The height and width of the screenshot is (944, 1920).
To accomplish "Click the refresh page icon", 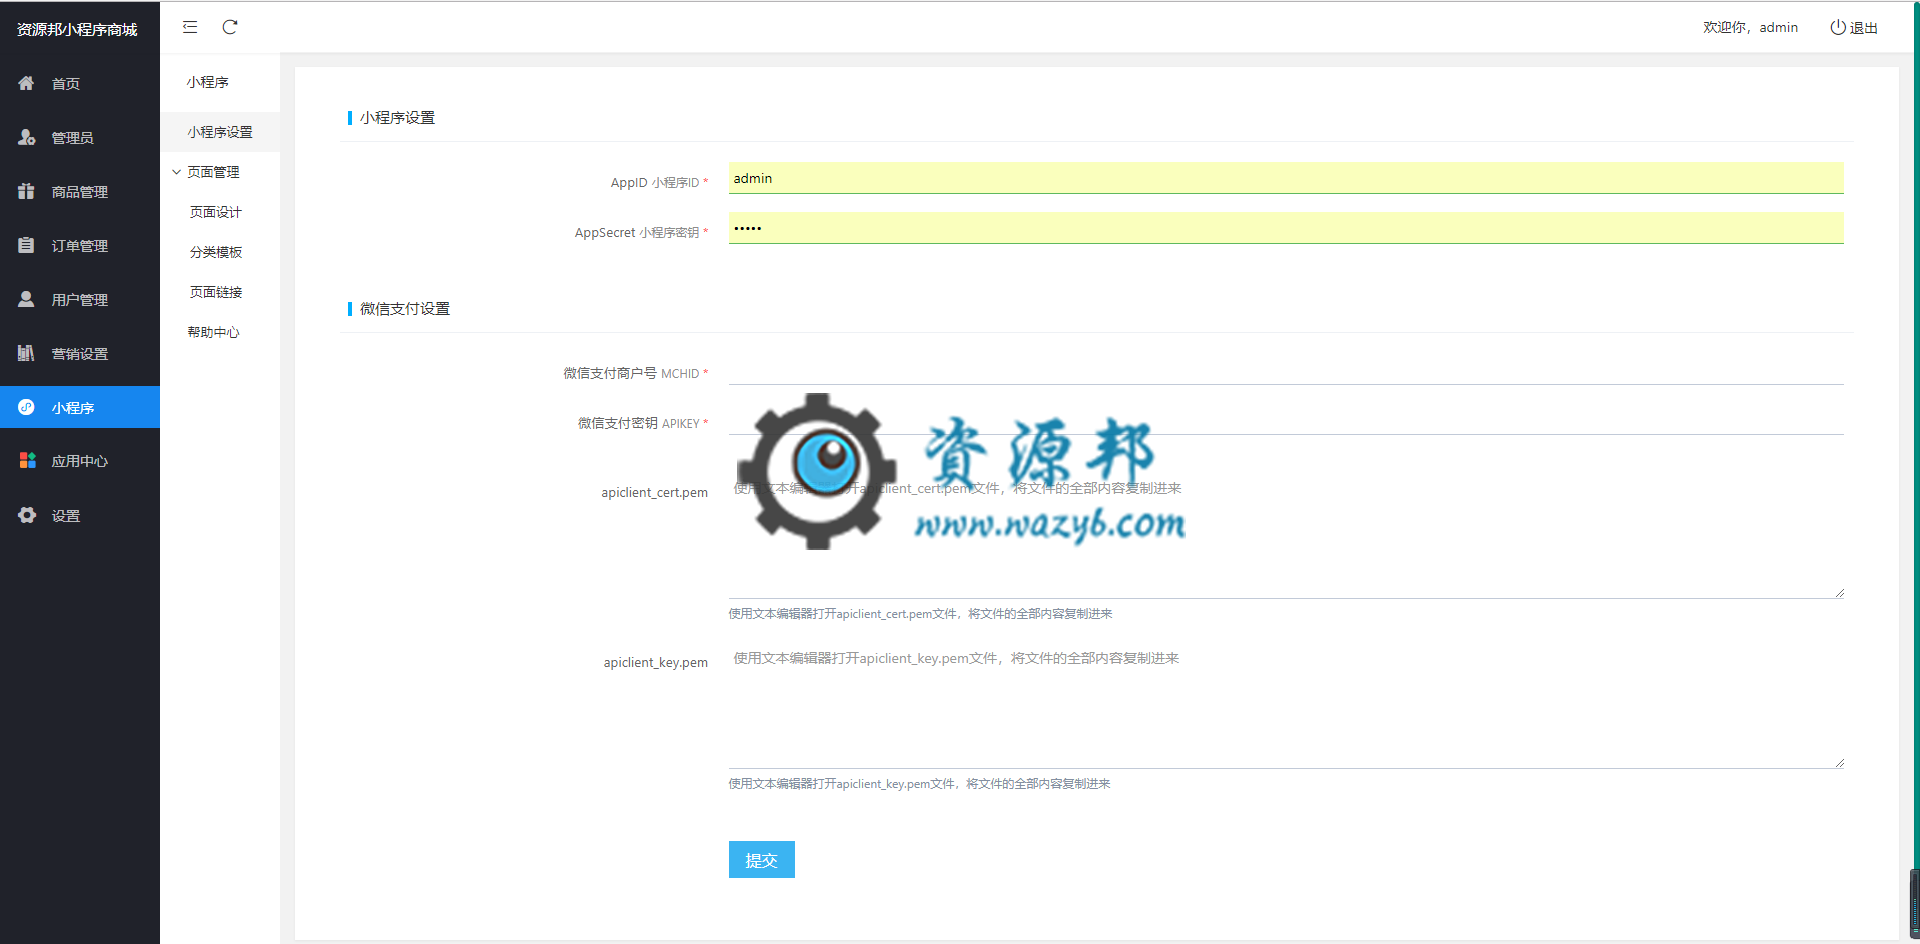I will (230, 27).
